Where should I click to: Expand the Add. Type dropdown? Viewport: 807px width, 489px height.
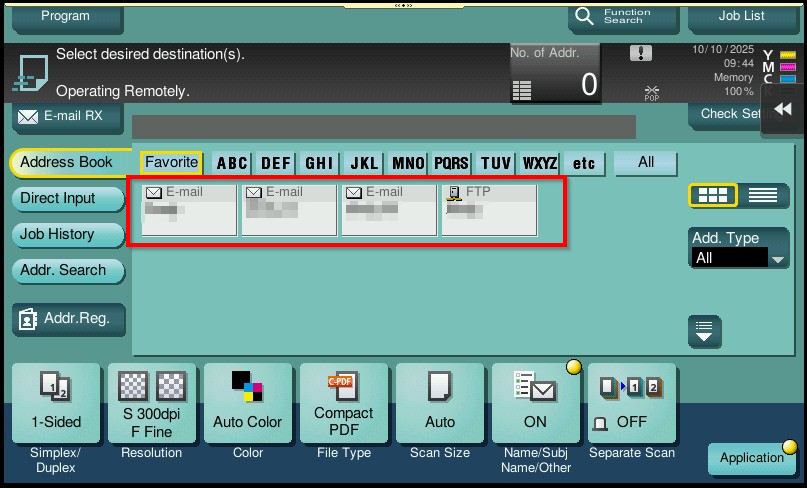pyautogui.click(x=740, y=258)
